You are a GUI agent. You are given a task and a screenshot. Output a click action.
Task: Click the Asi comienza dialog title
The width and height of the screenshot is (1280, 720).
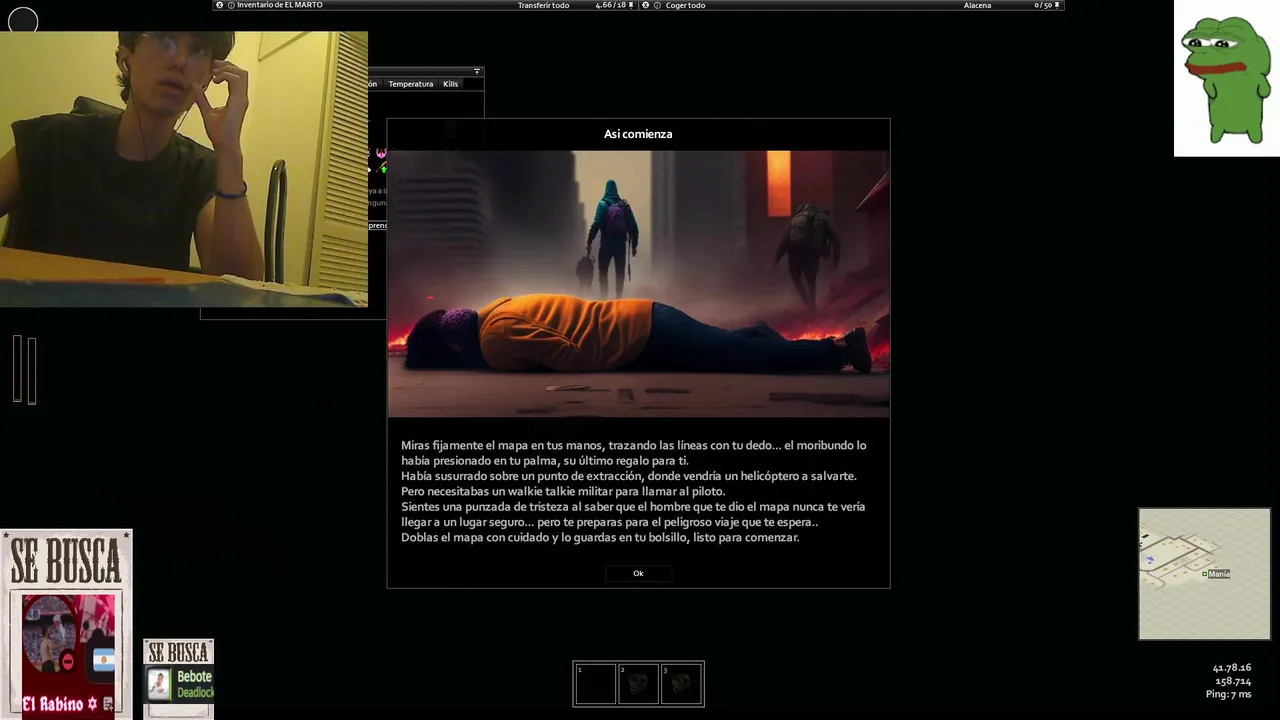pos(638,134)
